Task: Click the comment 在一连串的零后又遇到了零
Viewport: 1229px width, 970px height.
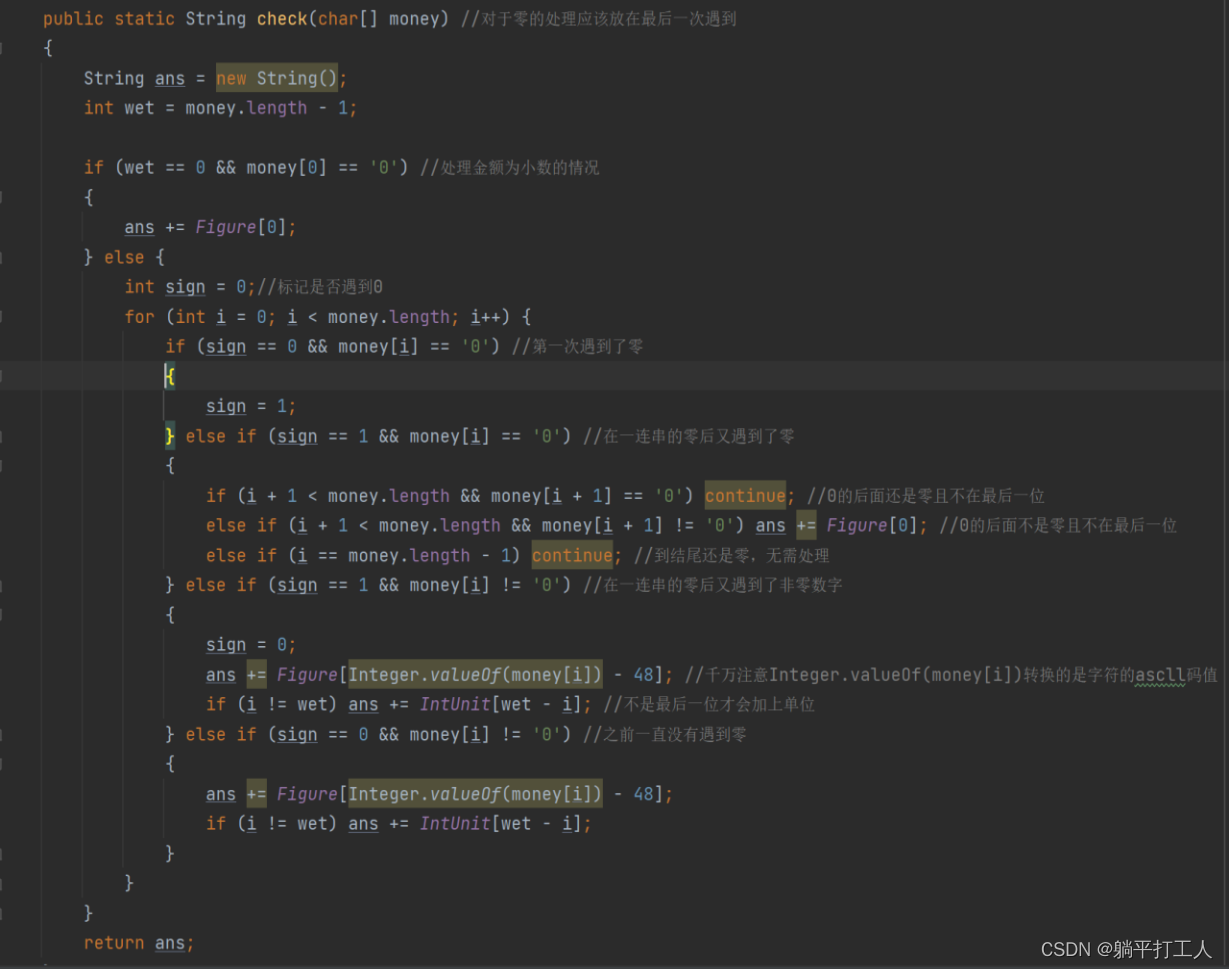Action: coord(689,436)
